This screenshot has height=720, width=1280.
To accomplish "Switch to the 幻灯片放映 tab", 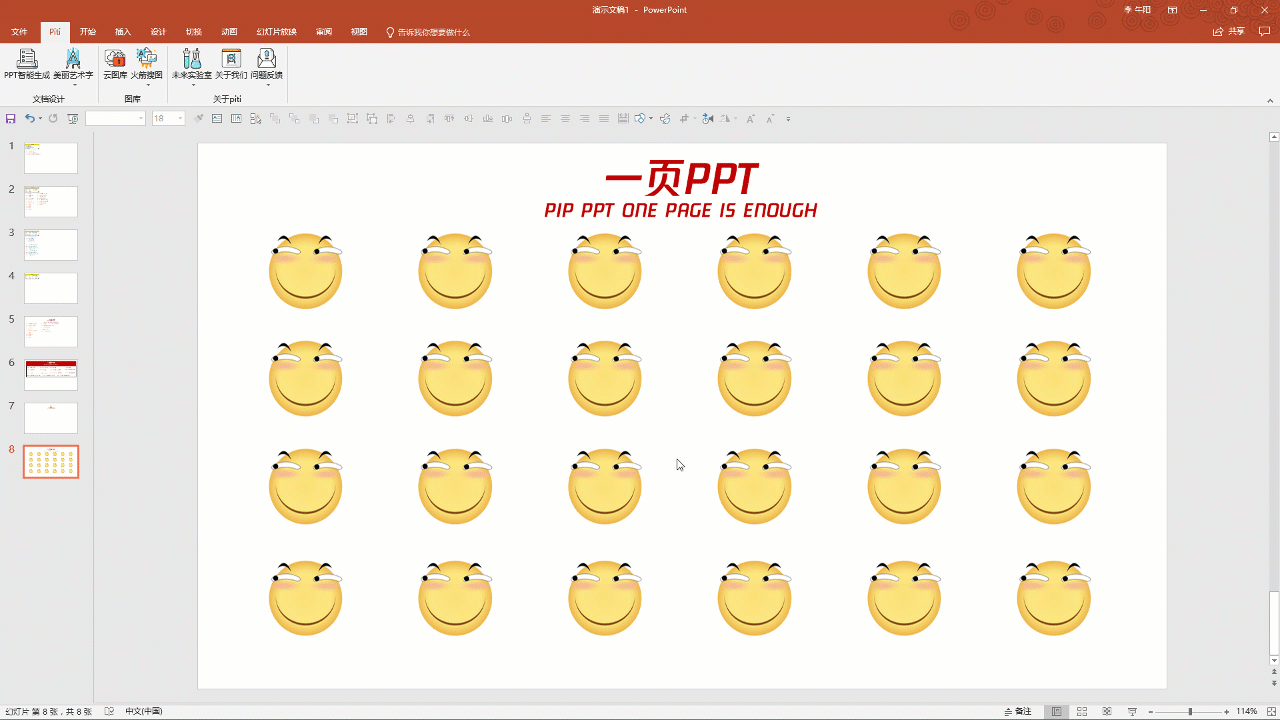I will click(276, 32).
